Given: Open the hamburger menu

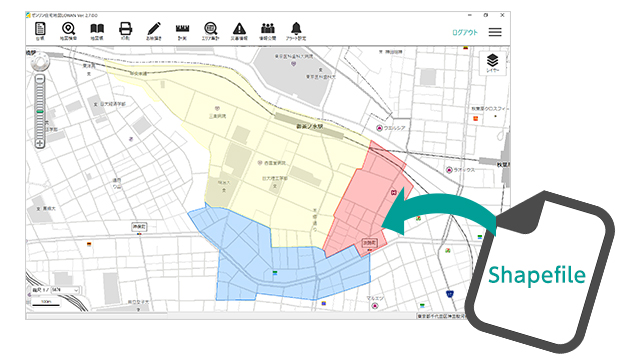Looking at the screenshot, I should [x=495, y=32].
